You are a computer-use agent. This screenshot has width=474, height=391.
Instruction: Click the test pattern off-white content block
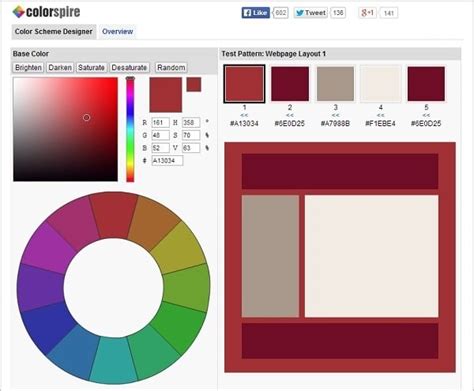tap(372, 256)
